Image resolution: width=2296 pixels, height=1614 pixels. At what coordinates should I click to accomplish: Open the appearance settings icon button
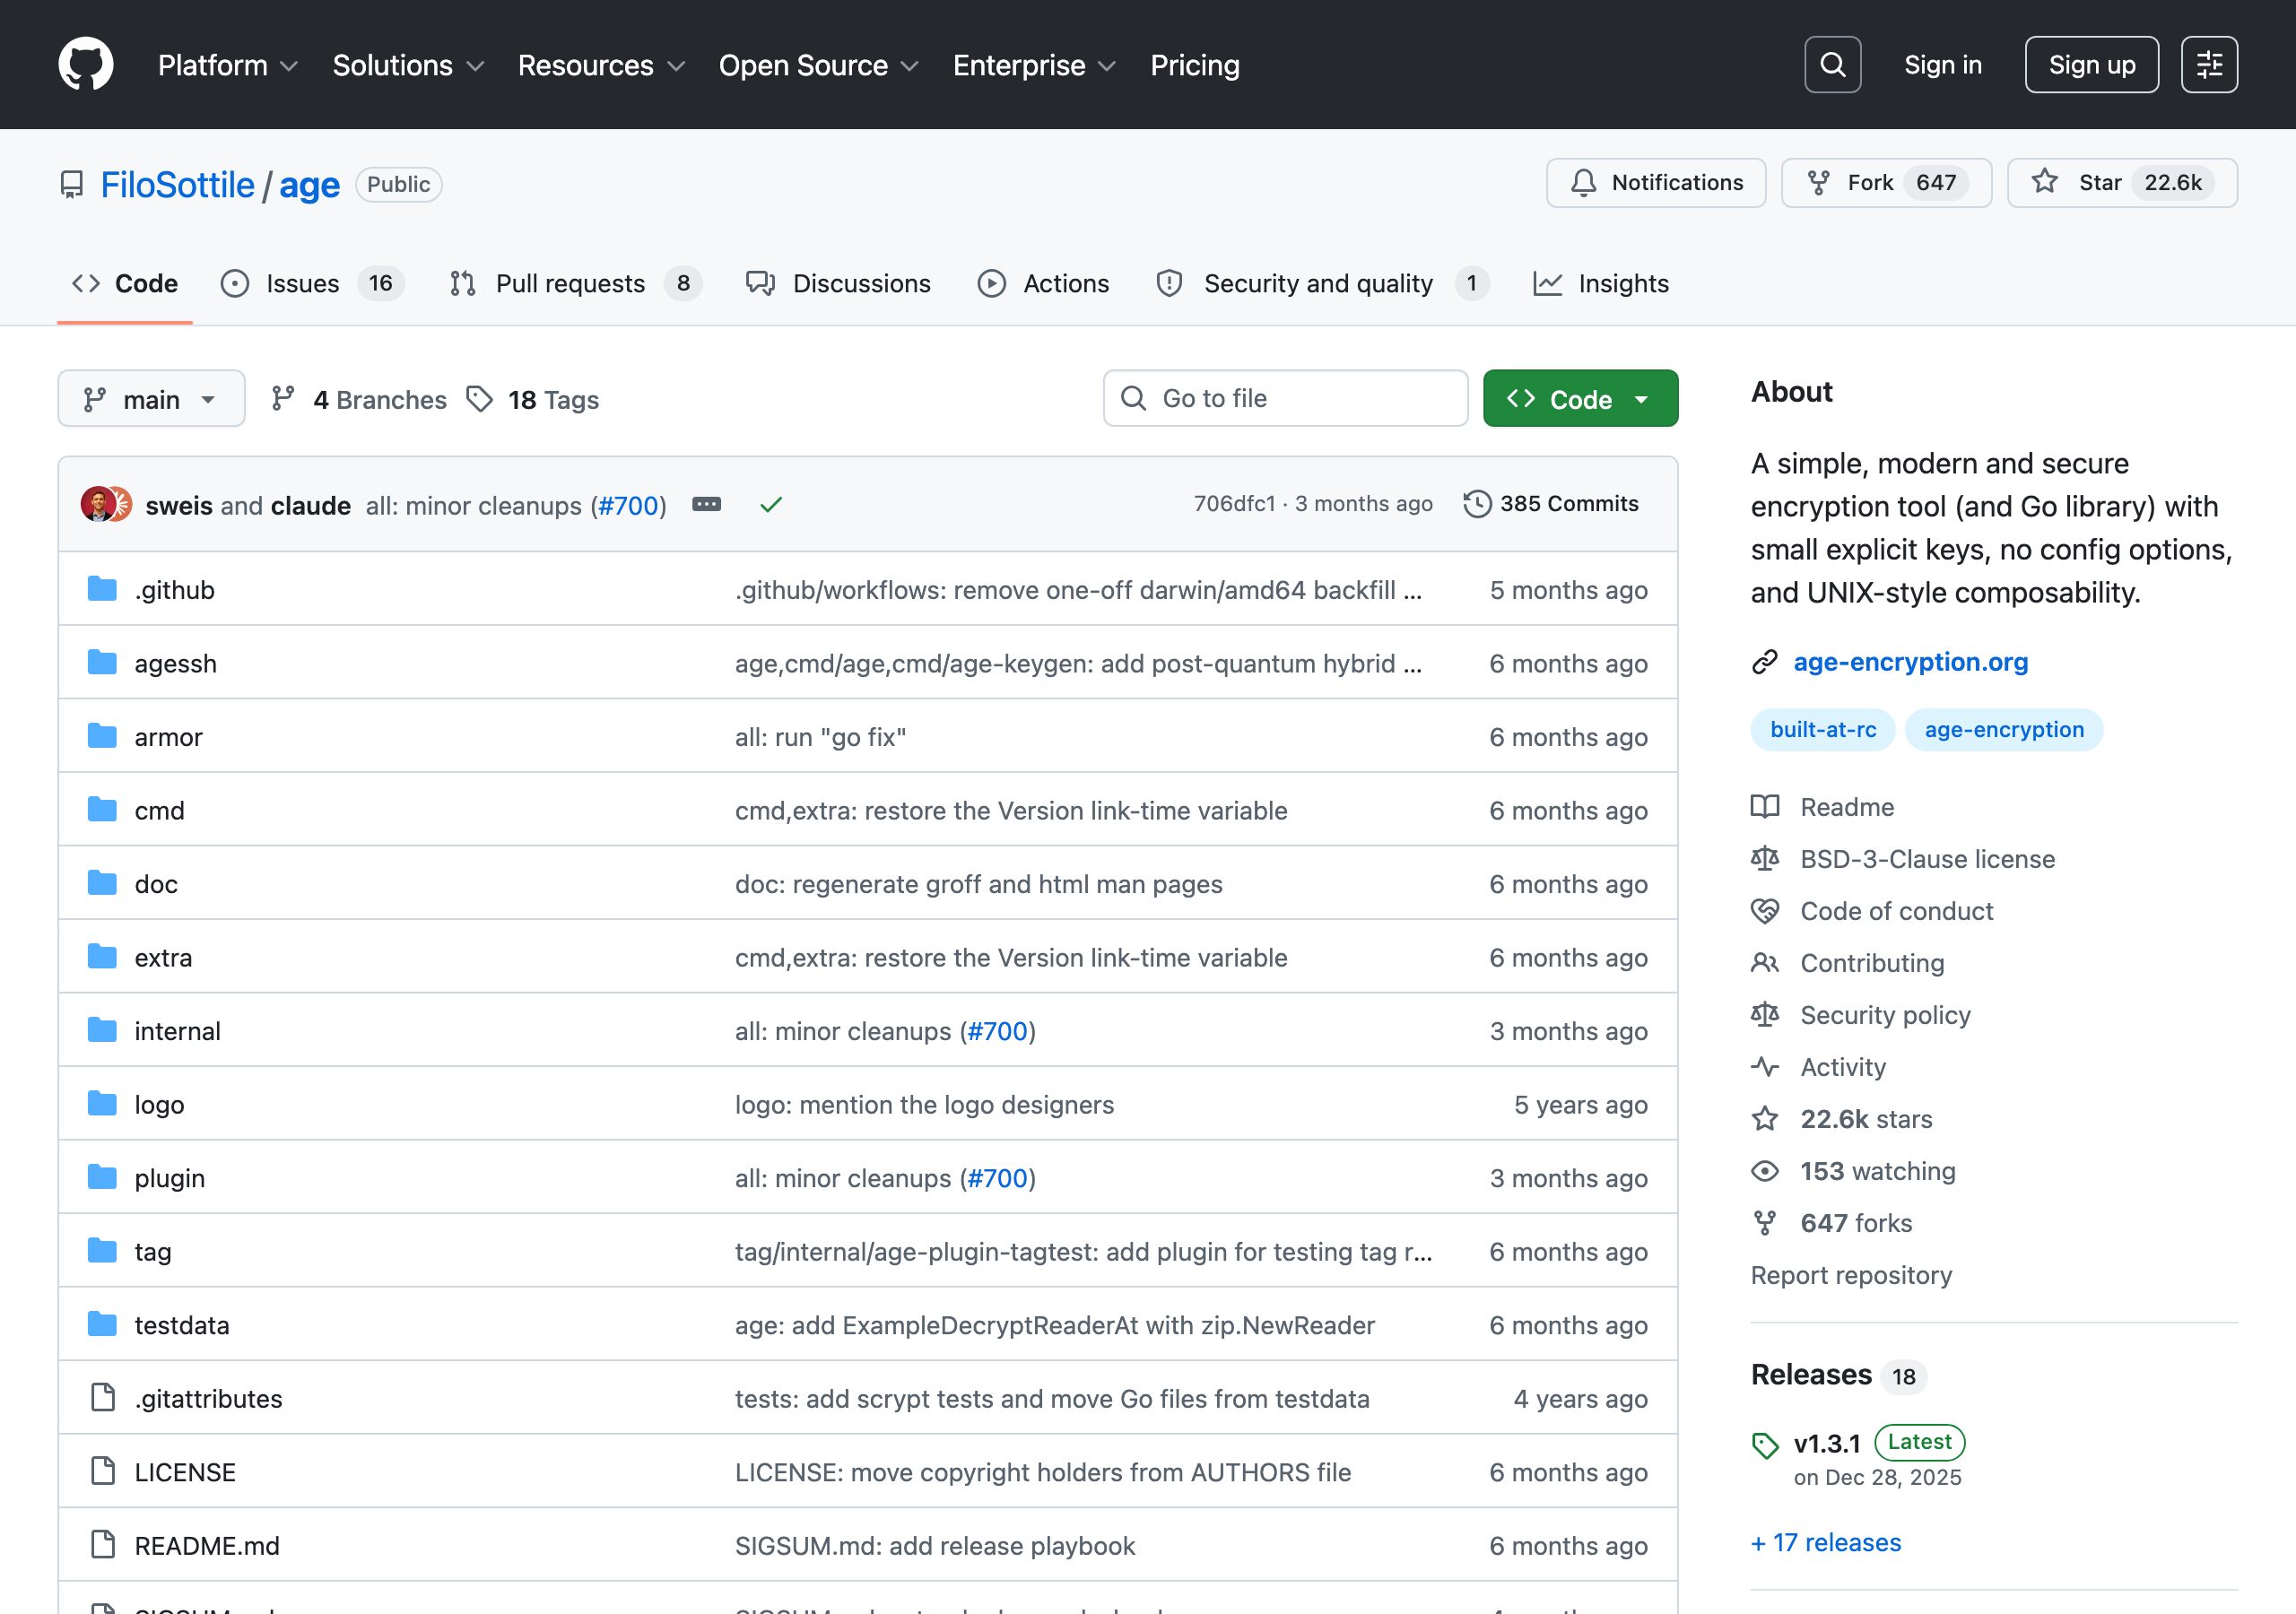coord(2209,65)
